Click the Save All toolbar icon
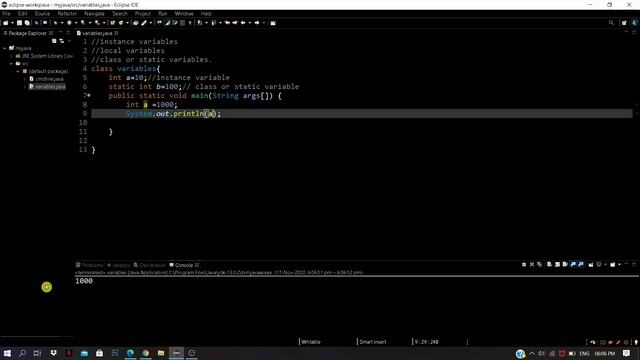640x360 pixels. point(27,23)
